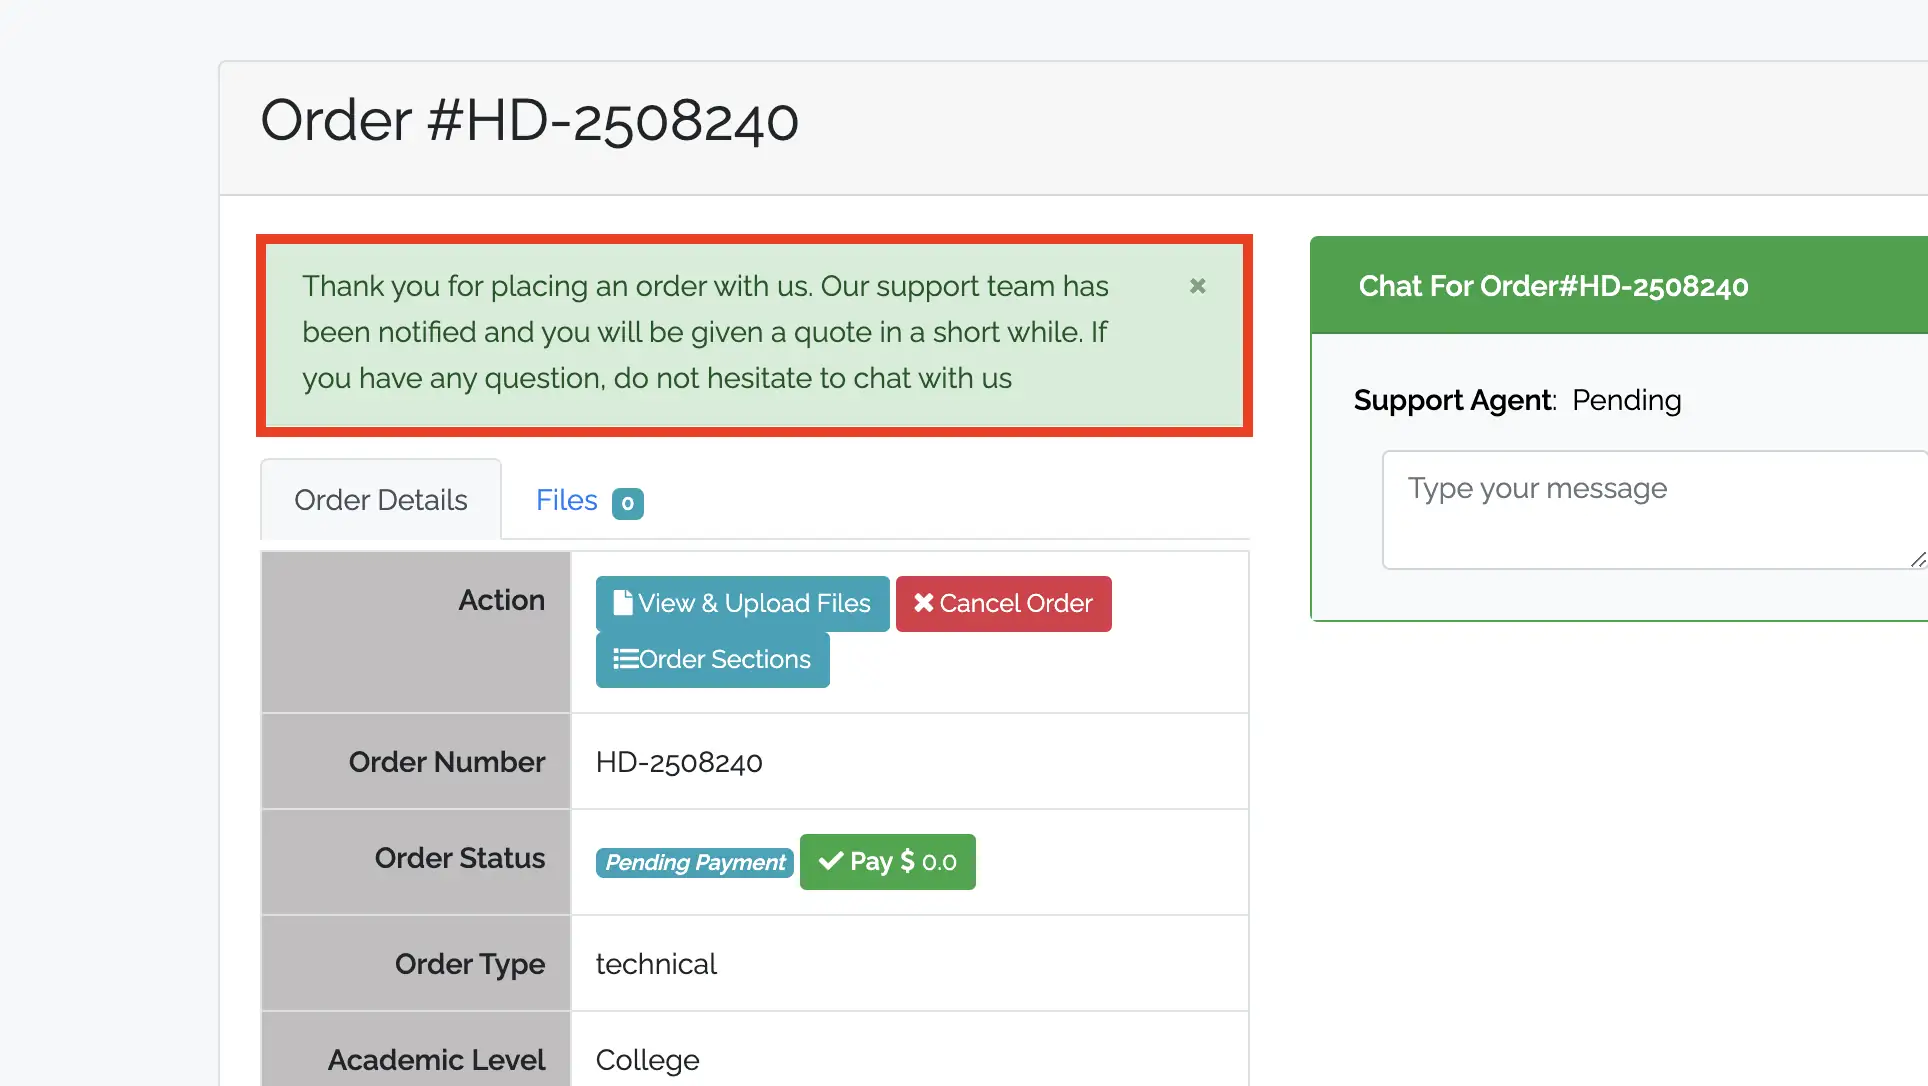Viewport: 1928px width, 1086px height.
Task: Dismiss the thank-you alert with the X
Action: coord(1197,286)
